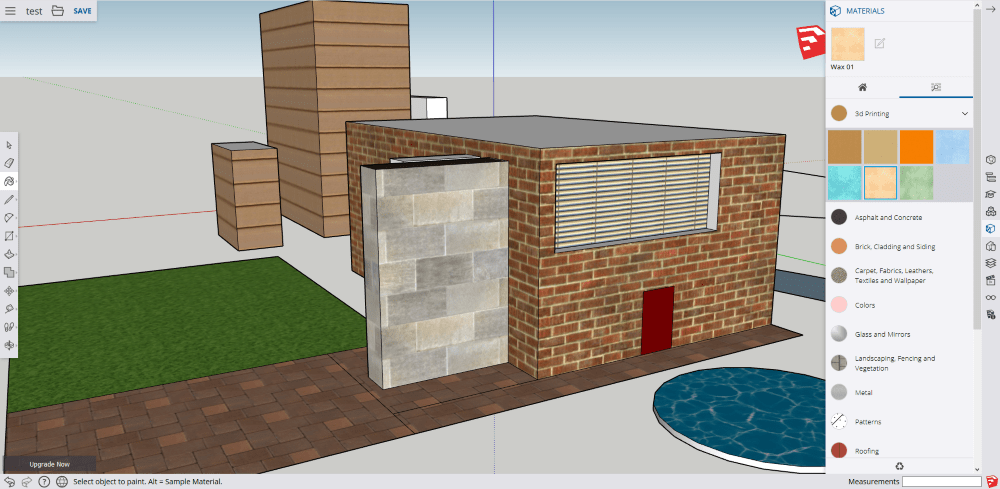1000x489 pixels.
Task: Open the Display glasses panel icon
Action: click(990, 297)
